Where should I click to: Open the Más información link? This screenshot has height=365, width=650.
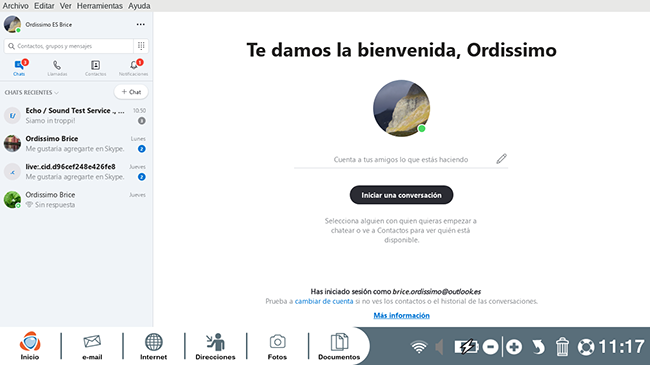point(401,316)
